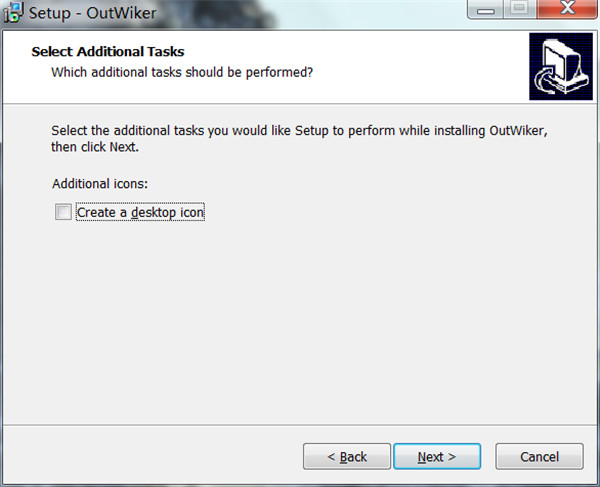Click 'Which additional tasks should be performed?' subtitle
The width and height of the screenshot is (600, 487).
pos(182,72)
